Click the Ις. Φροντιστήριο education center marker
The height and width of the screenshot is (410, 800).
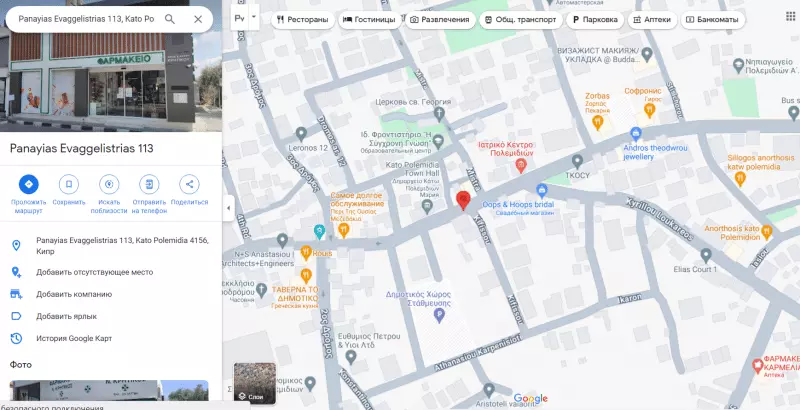[438, 140]
